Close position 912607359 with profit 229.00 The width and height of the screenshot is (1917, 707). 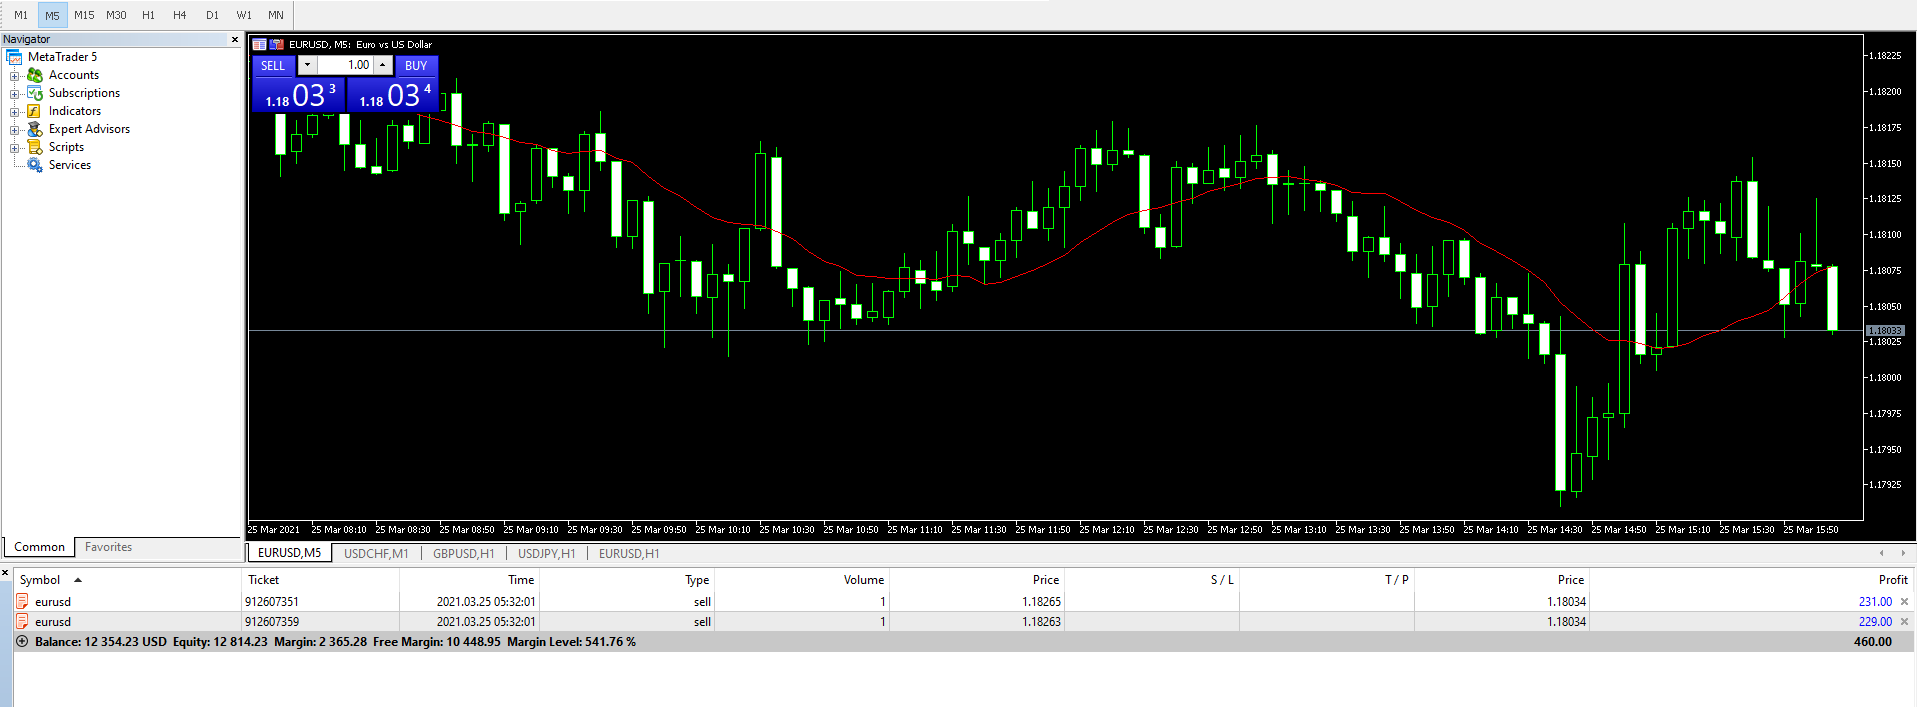click(x=1904, y=622)
